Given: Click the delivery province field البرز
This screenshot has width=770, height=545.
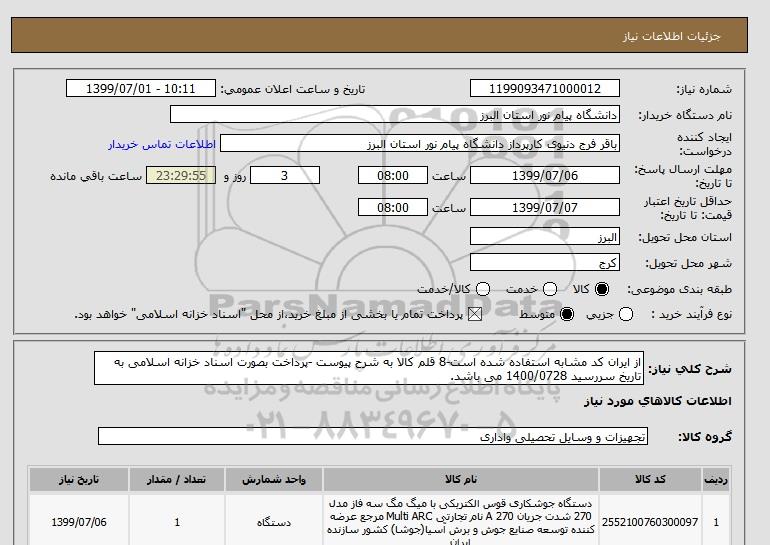Looking at the screenshot, I should coord(545,237).
